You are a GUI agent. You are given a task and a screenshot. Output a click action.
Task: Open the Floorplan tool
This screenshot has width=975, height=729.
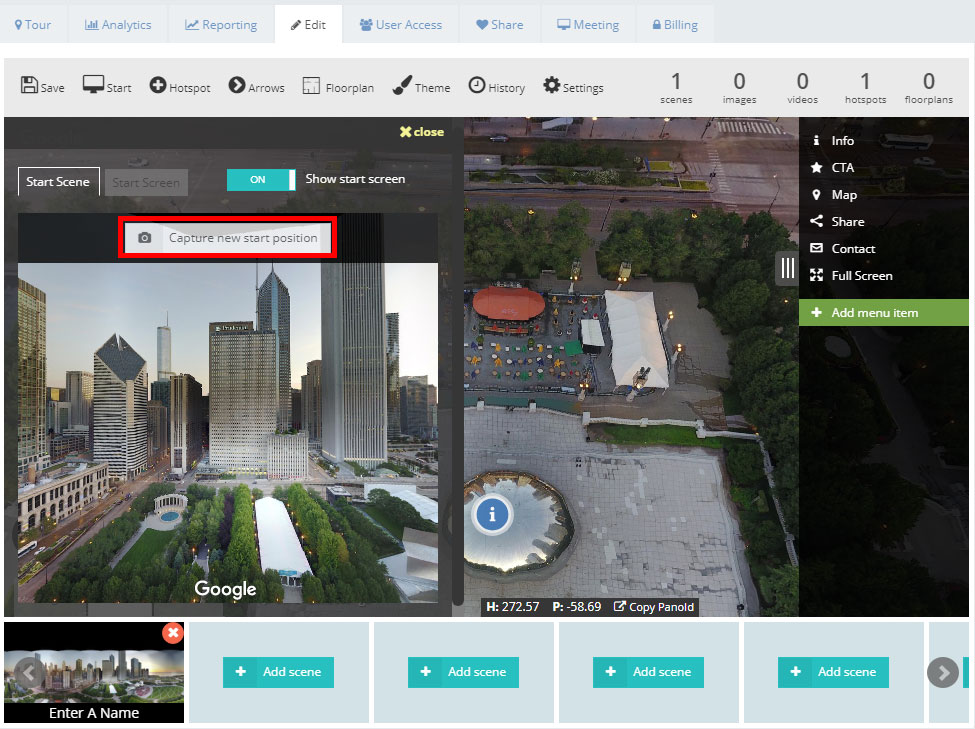(338, 86)
